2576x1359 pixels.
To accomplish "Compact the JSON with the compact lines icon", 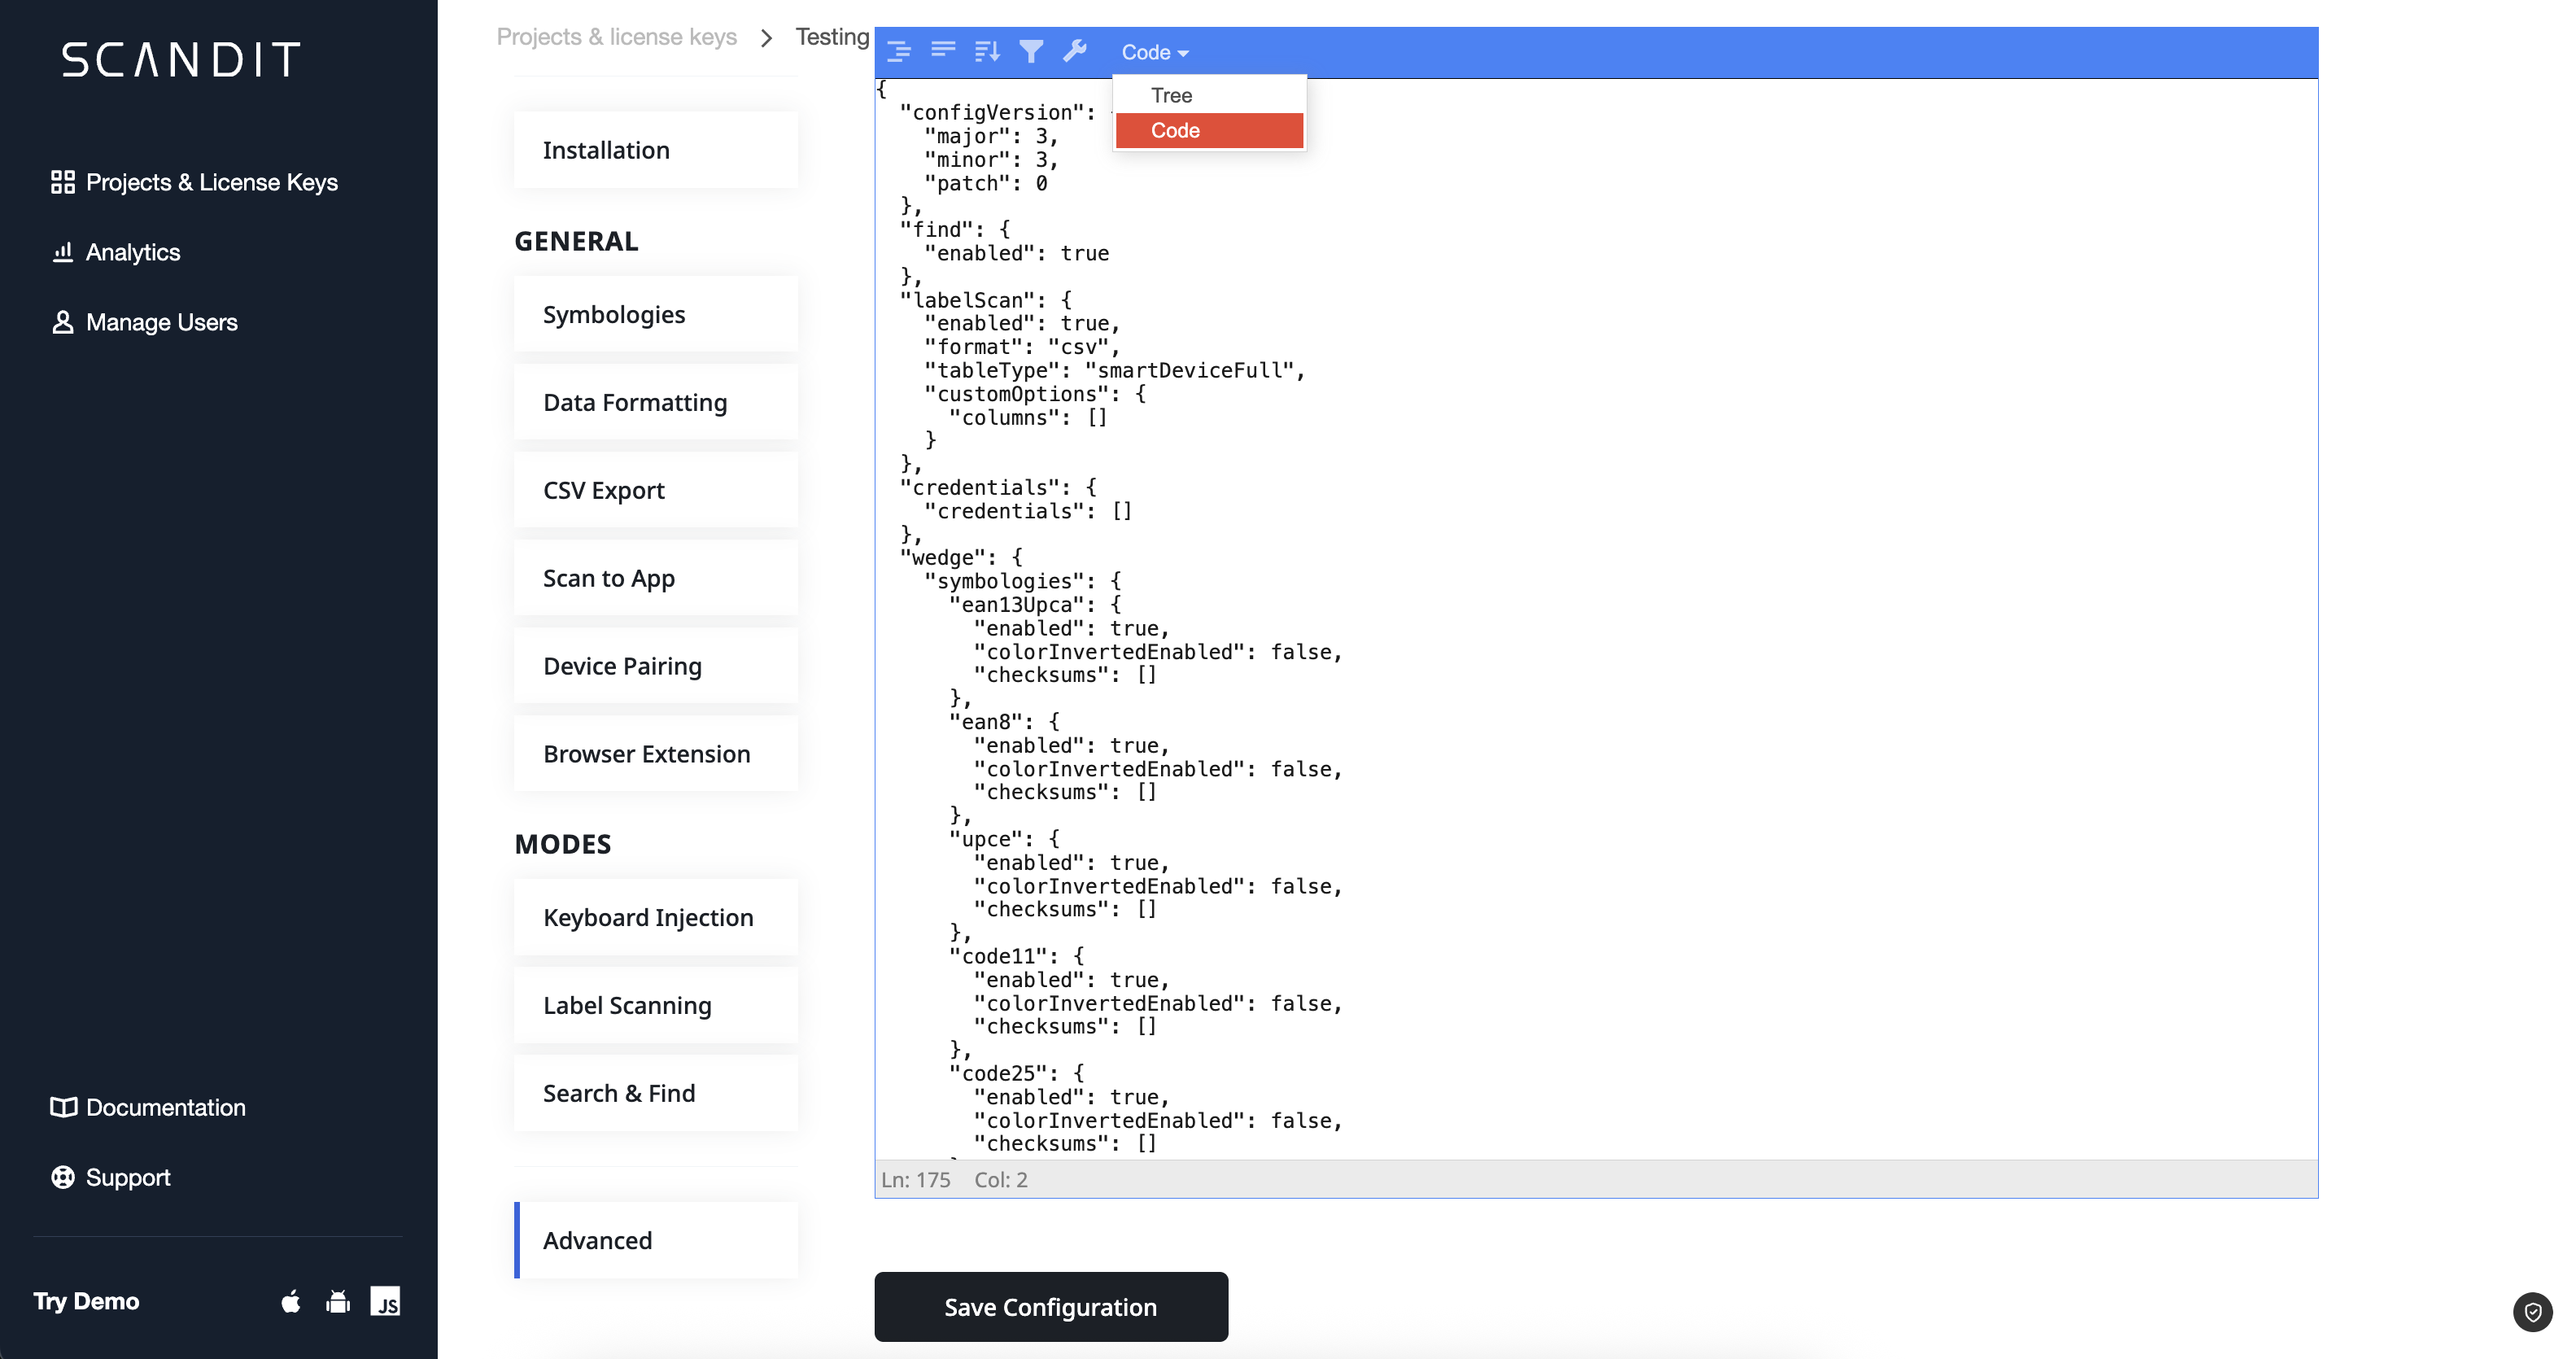I will 942,51.
